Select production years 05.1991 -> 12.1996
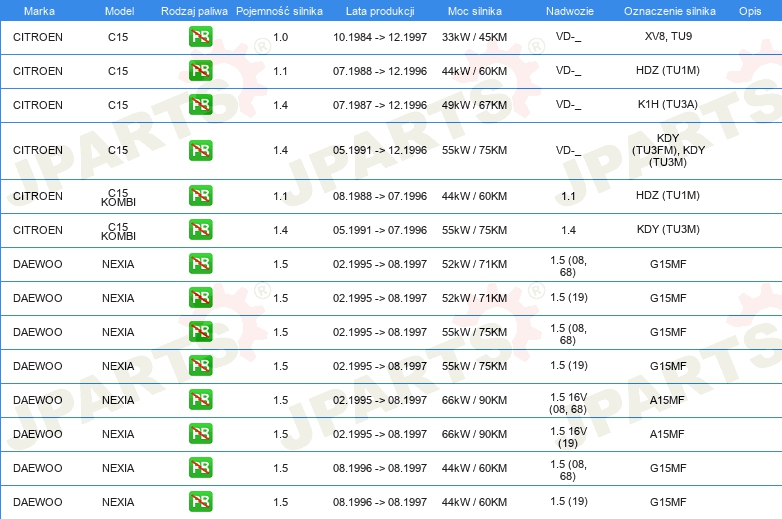 tap(380, 150)
